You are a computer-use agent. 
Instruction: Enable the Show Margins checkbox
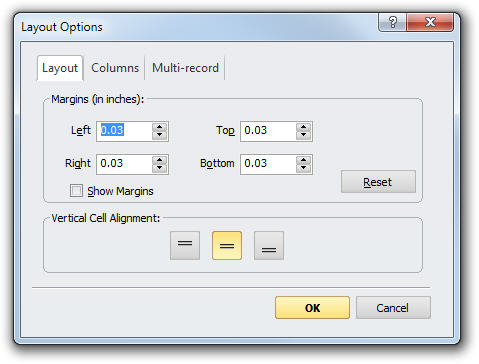(x=76, y=191)
